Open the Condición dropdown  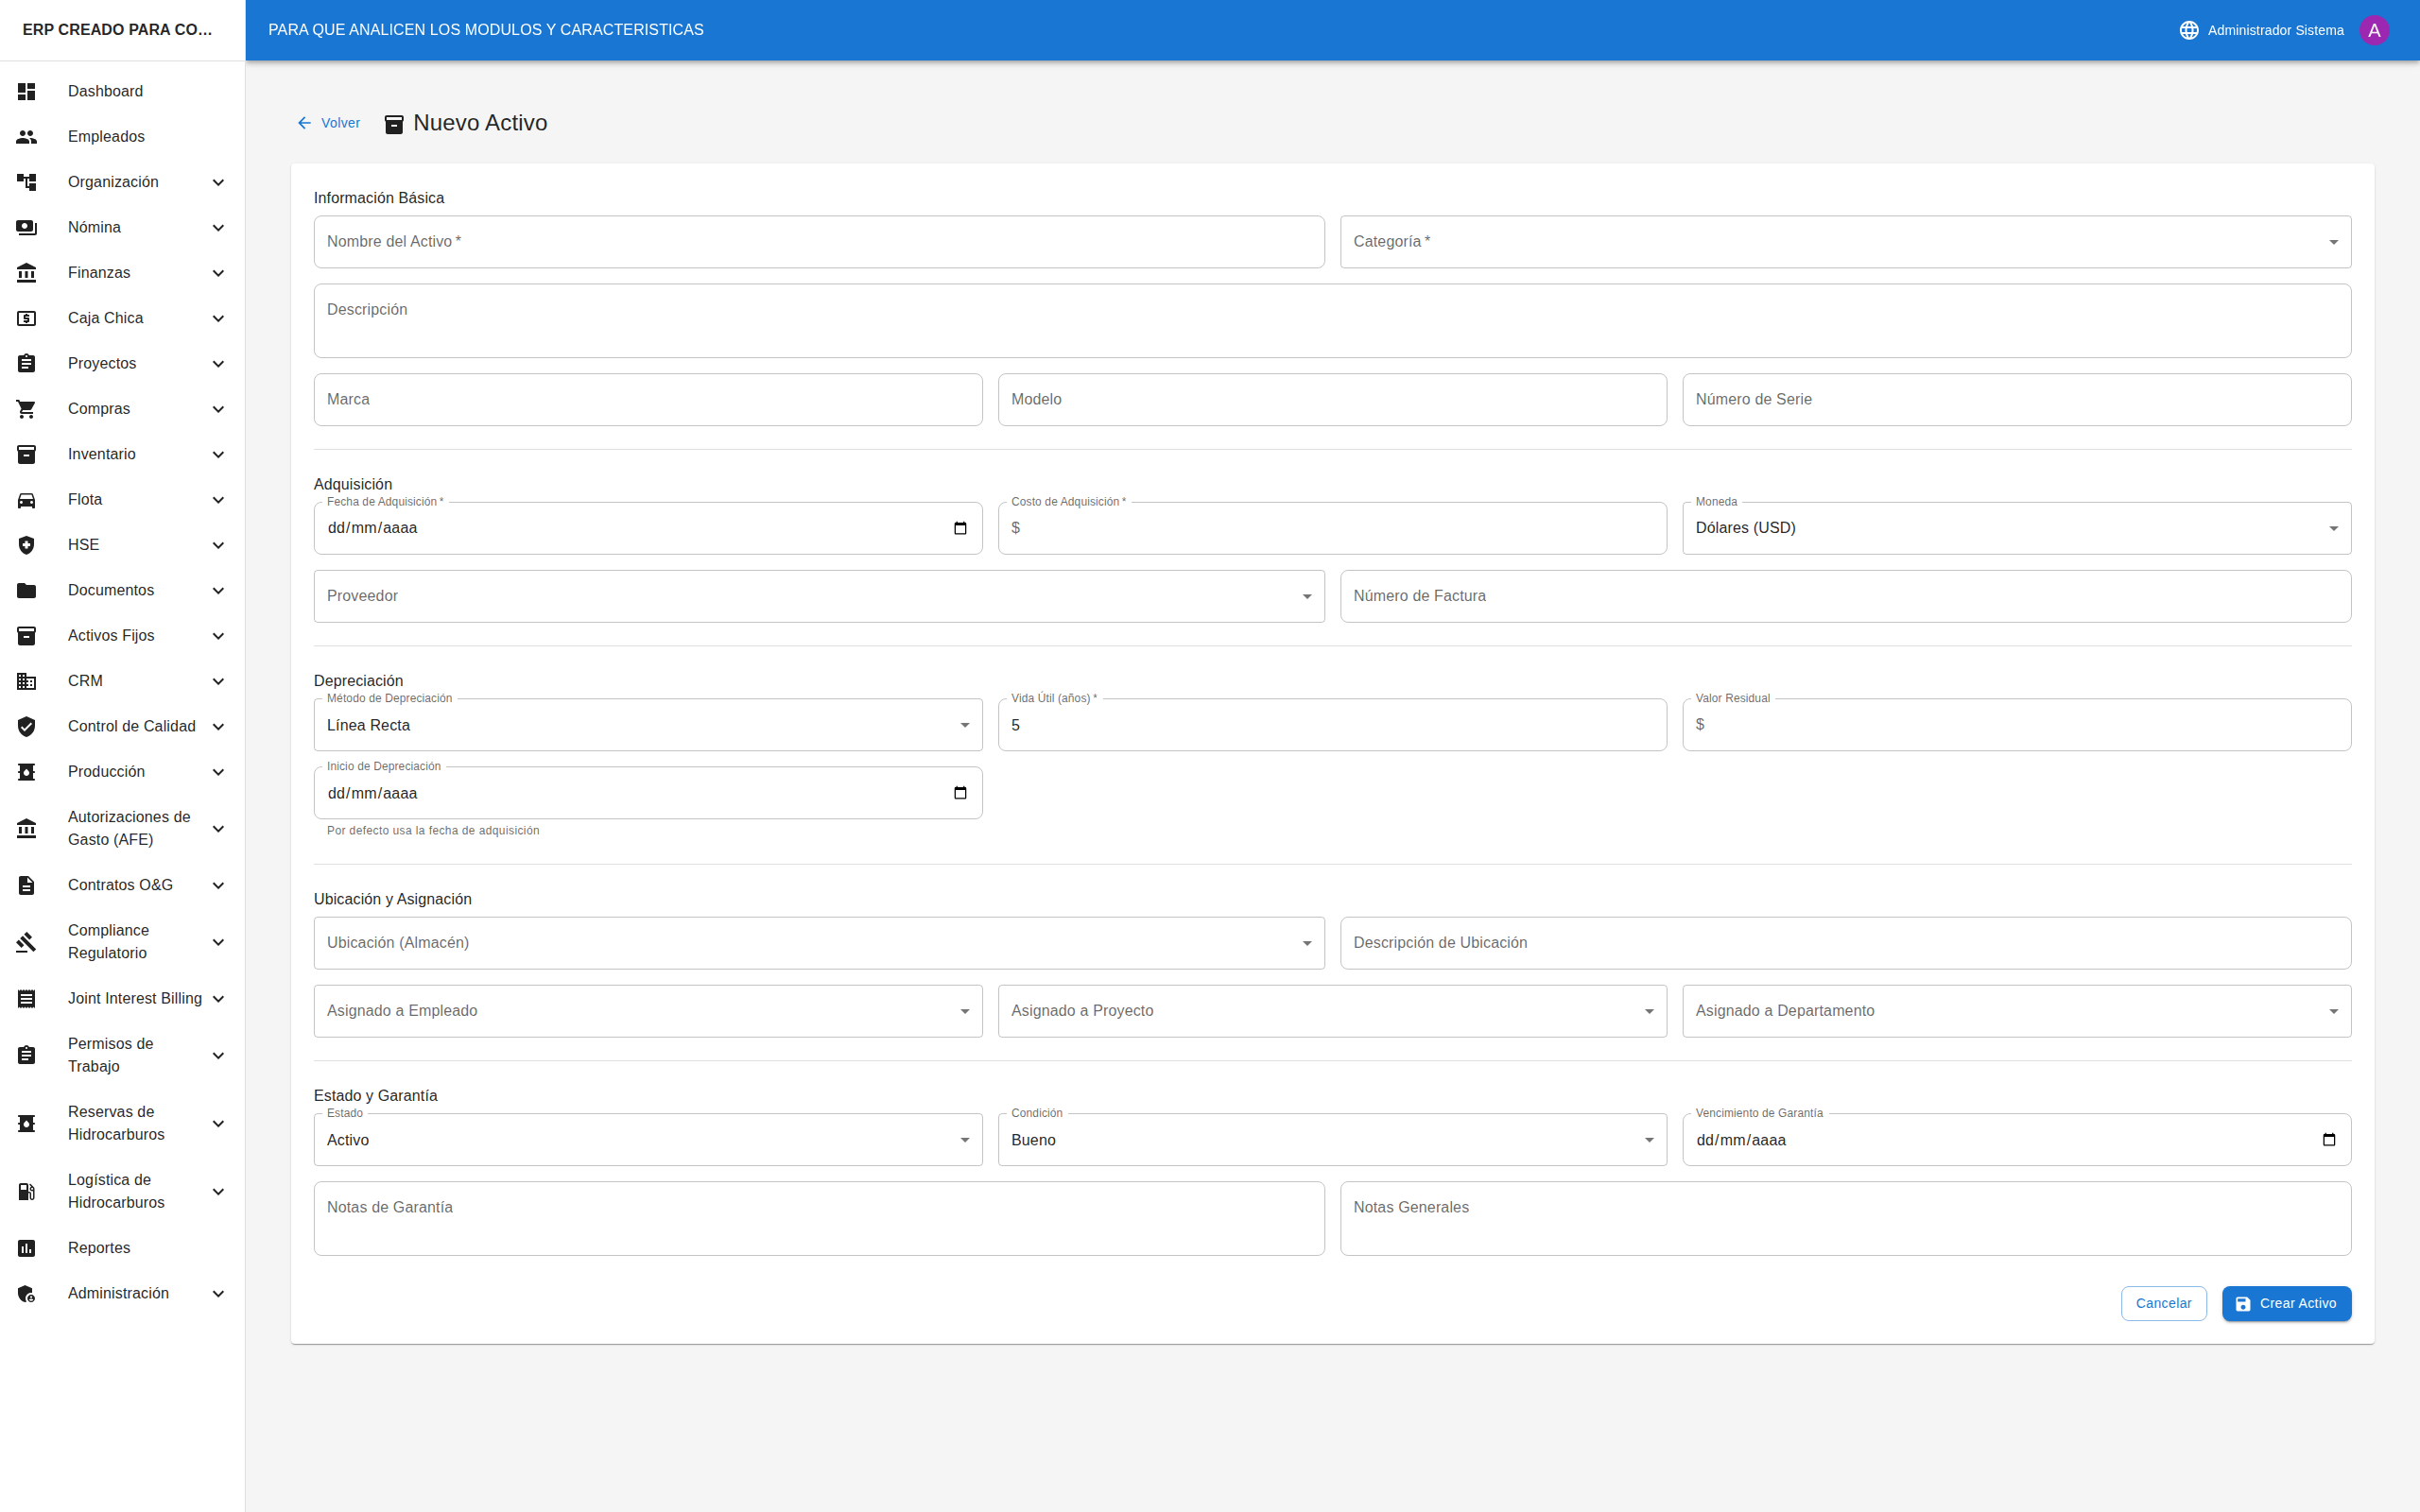1331,1140
